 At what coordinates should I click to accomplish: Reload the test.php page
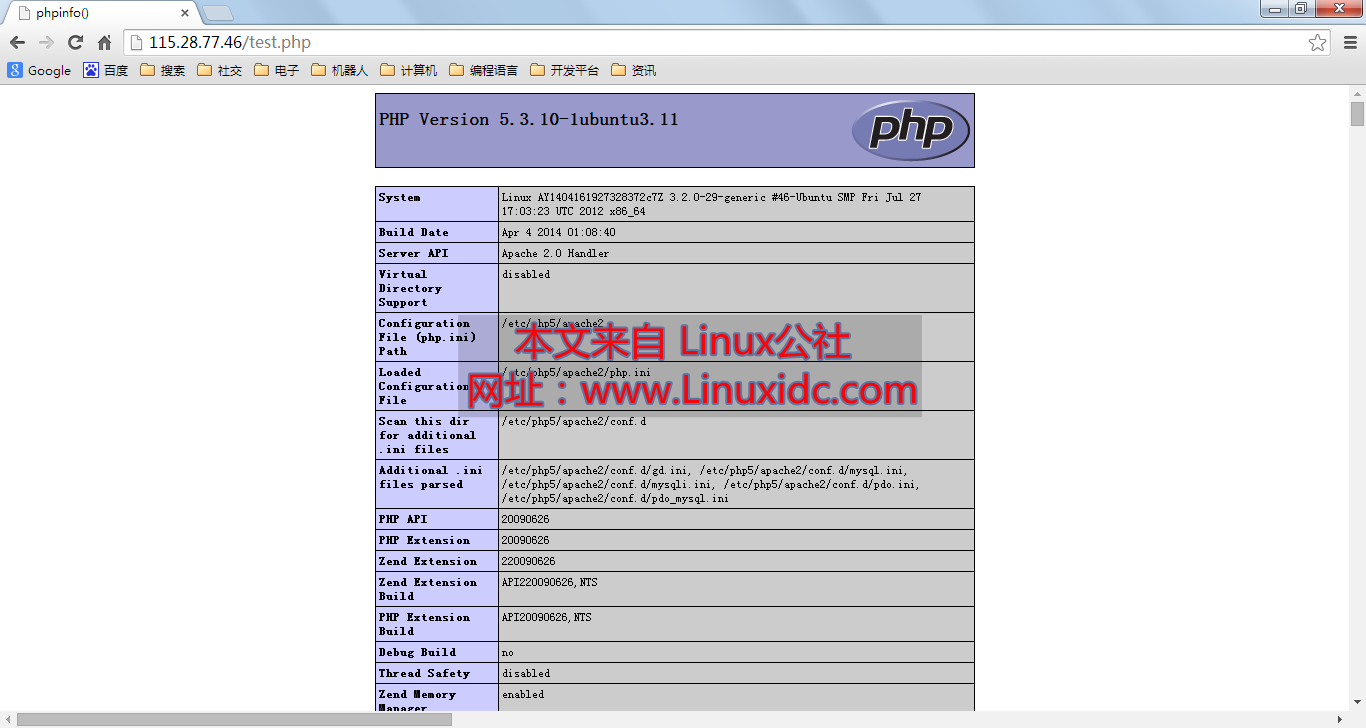click(74, 42)
